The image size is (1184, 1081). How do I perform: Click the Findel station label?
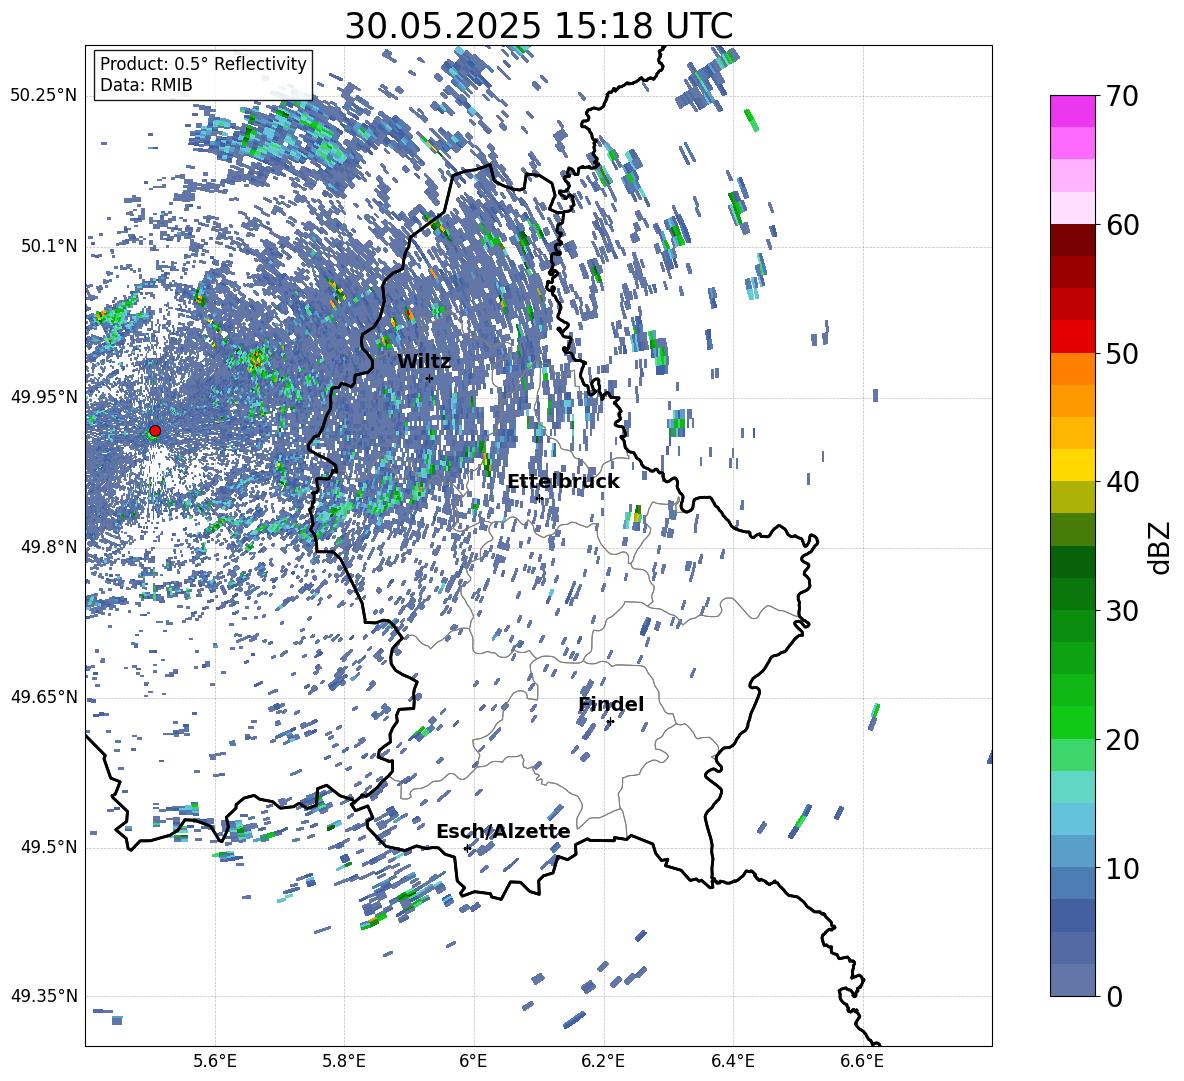tap(611, 704)
